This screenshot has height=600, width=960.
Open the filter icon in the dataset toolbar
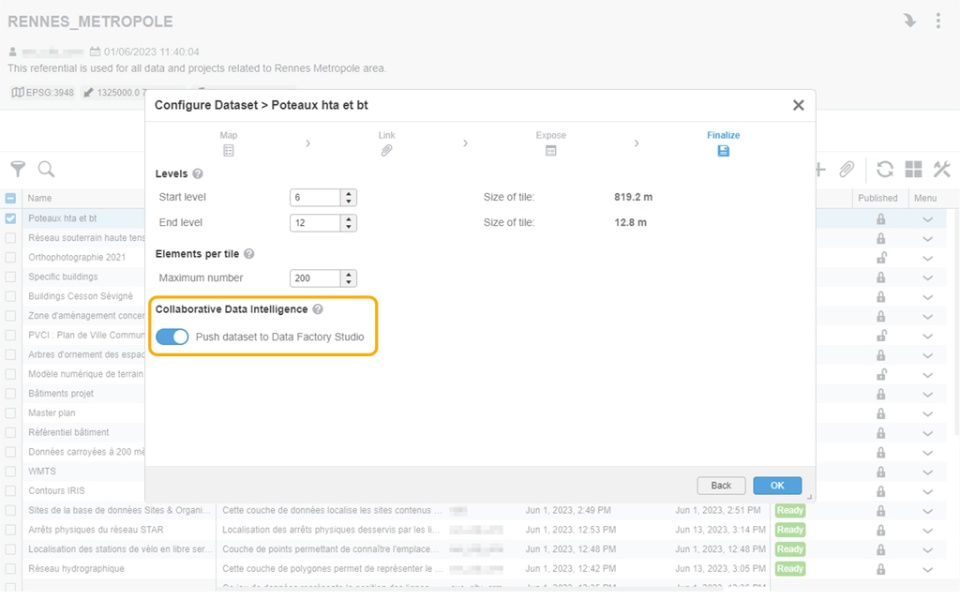coord(18,168)
